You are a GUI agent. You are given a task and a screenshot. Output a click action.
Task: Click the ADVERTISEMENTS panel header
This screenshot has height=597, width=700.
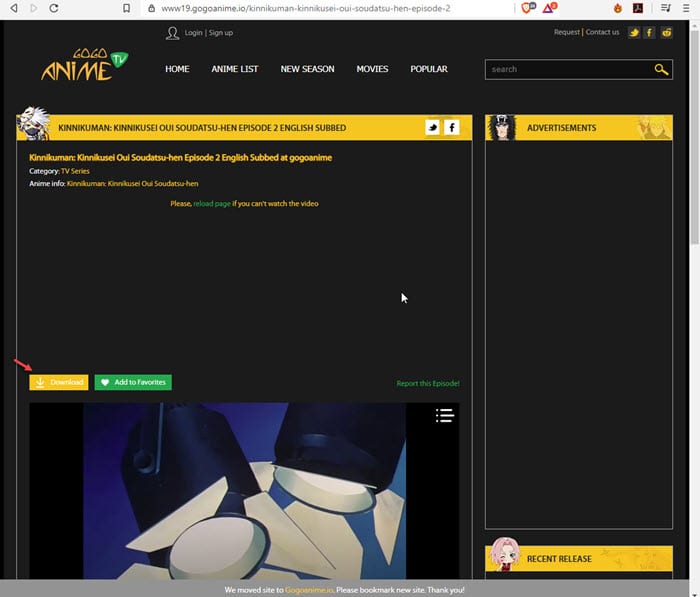tap(579, 128)
